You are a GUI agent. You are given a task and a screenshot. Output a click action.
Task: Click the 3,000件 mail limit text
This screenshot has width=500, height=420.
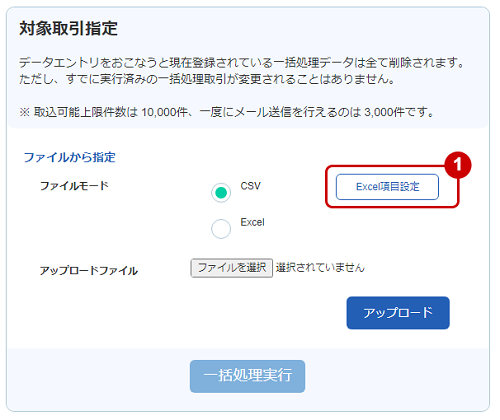click(x=384, y=112)
